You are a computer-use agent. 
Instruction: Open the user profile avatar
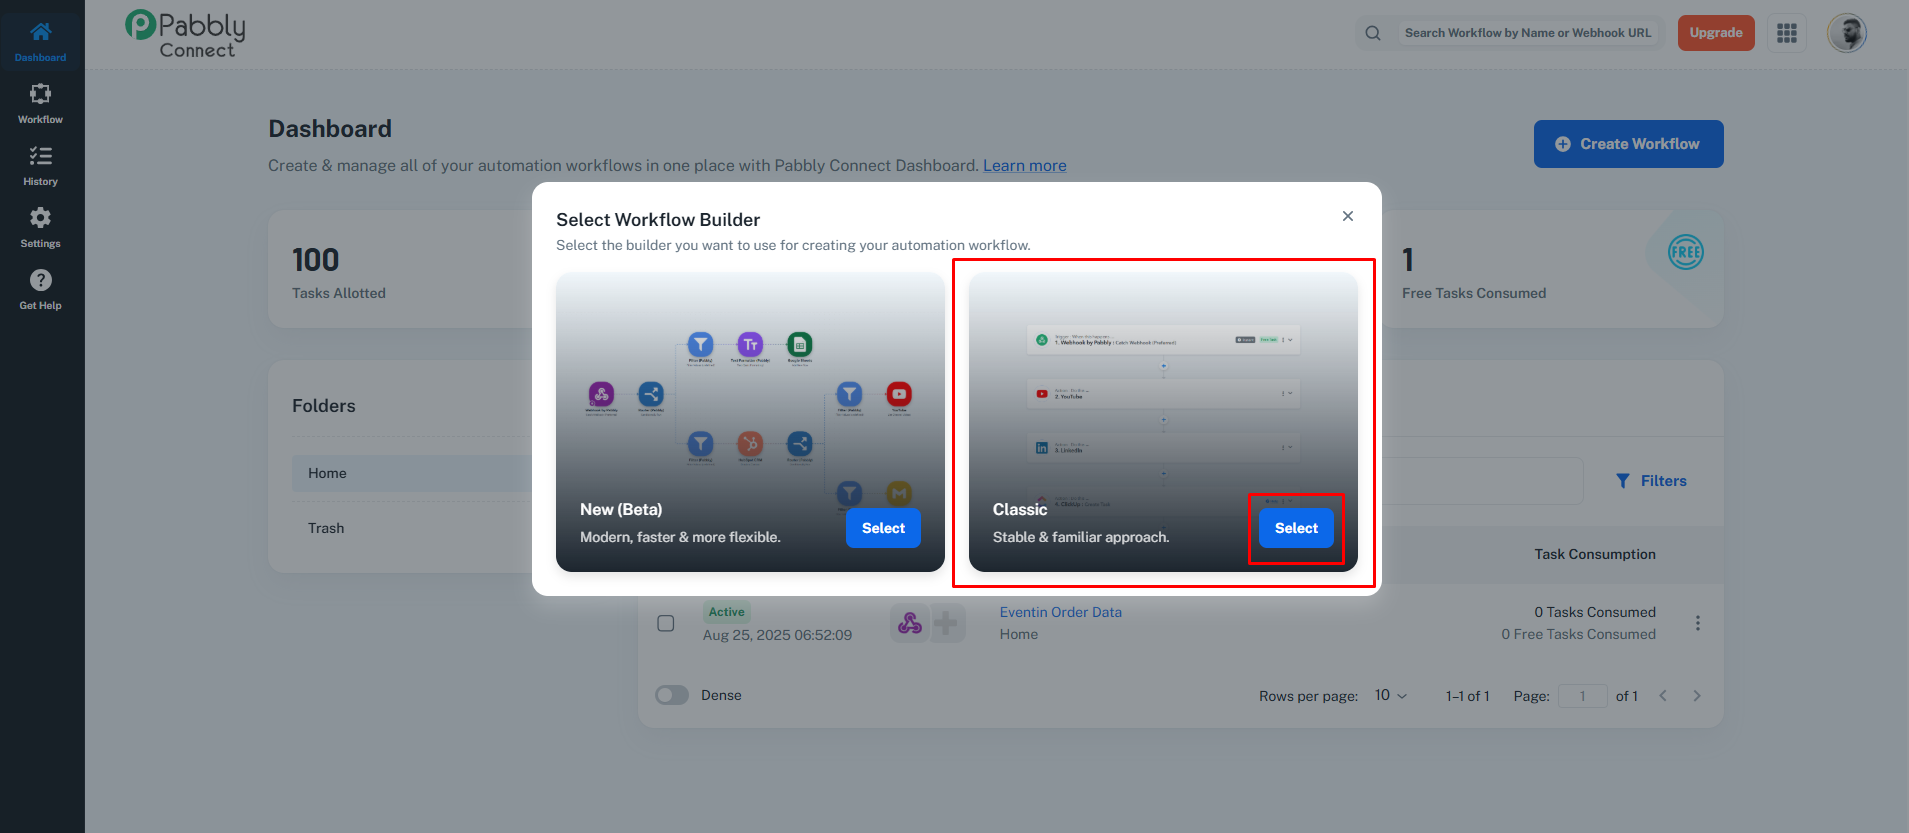pos(1847,33)
